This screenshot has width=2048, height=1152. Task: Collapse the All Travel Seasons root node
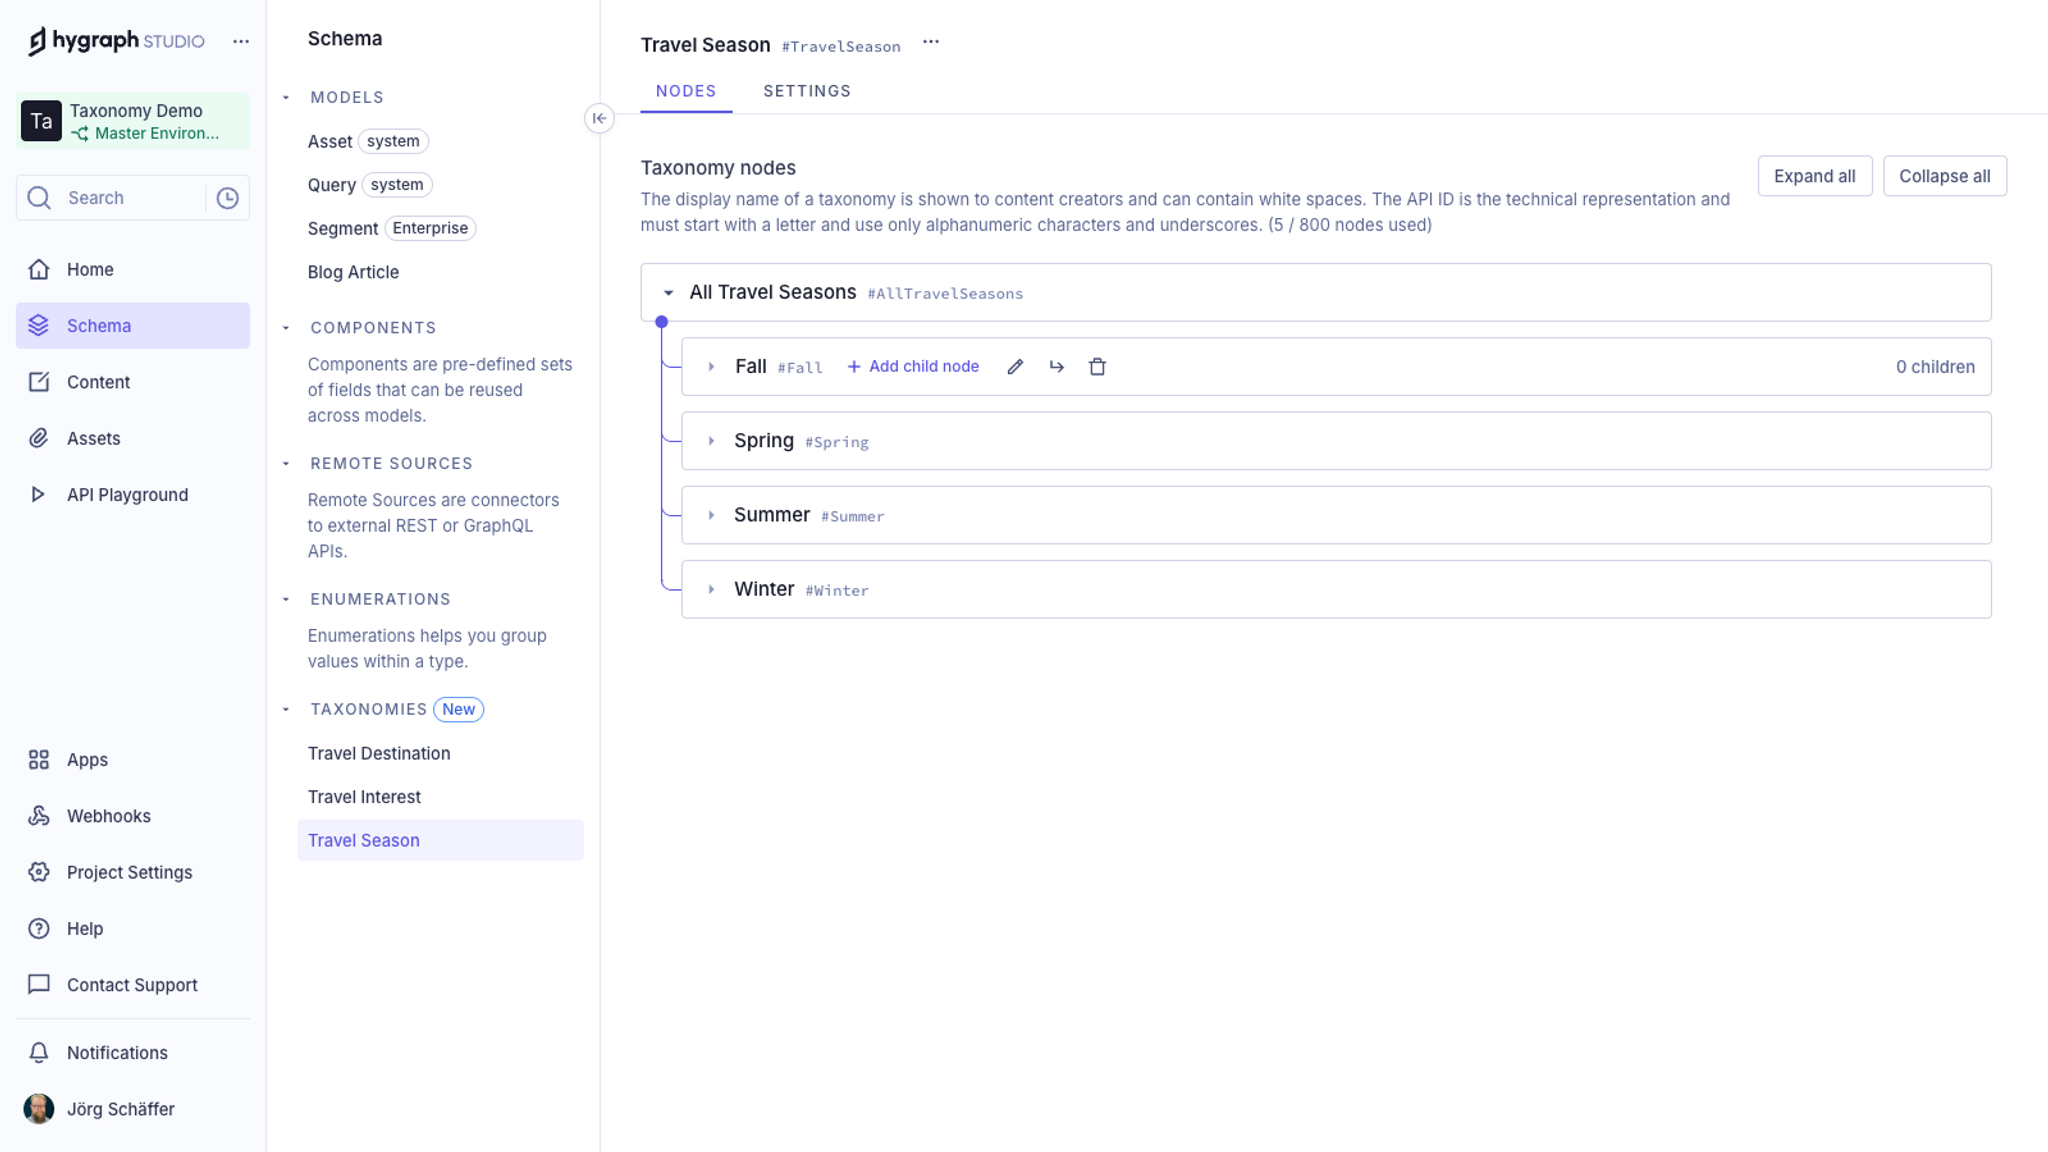[668, 293]
